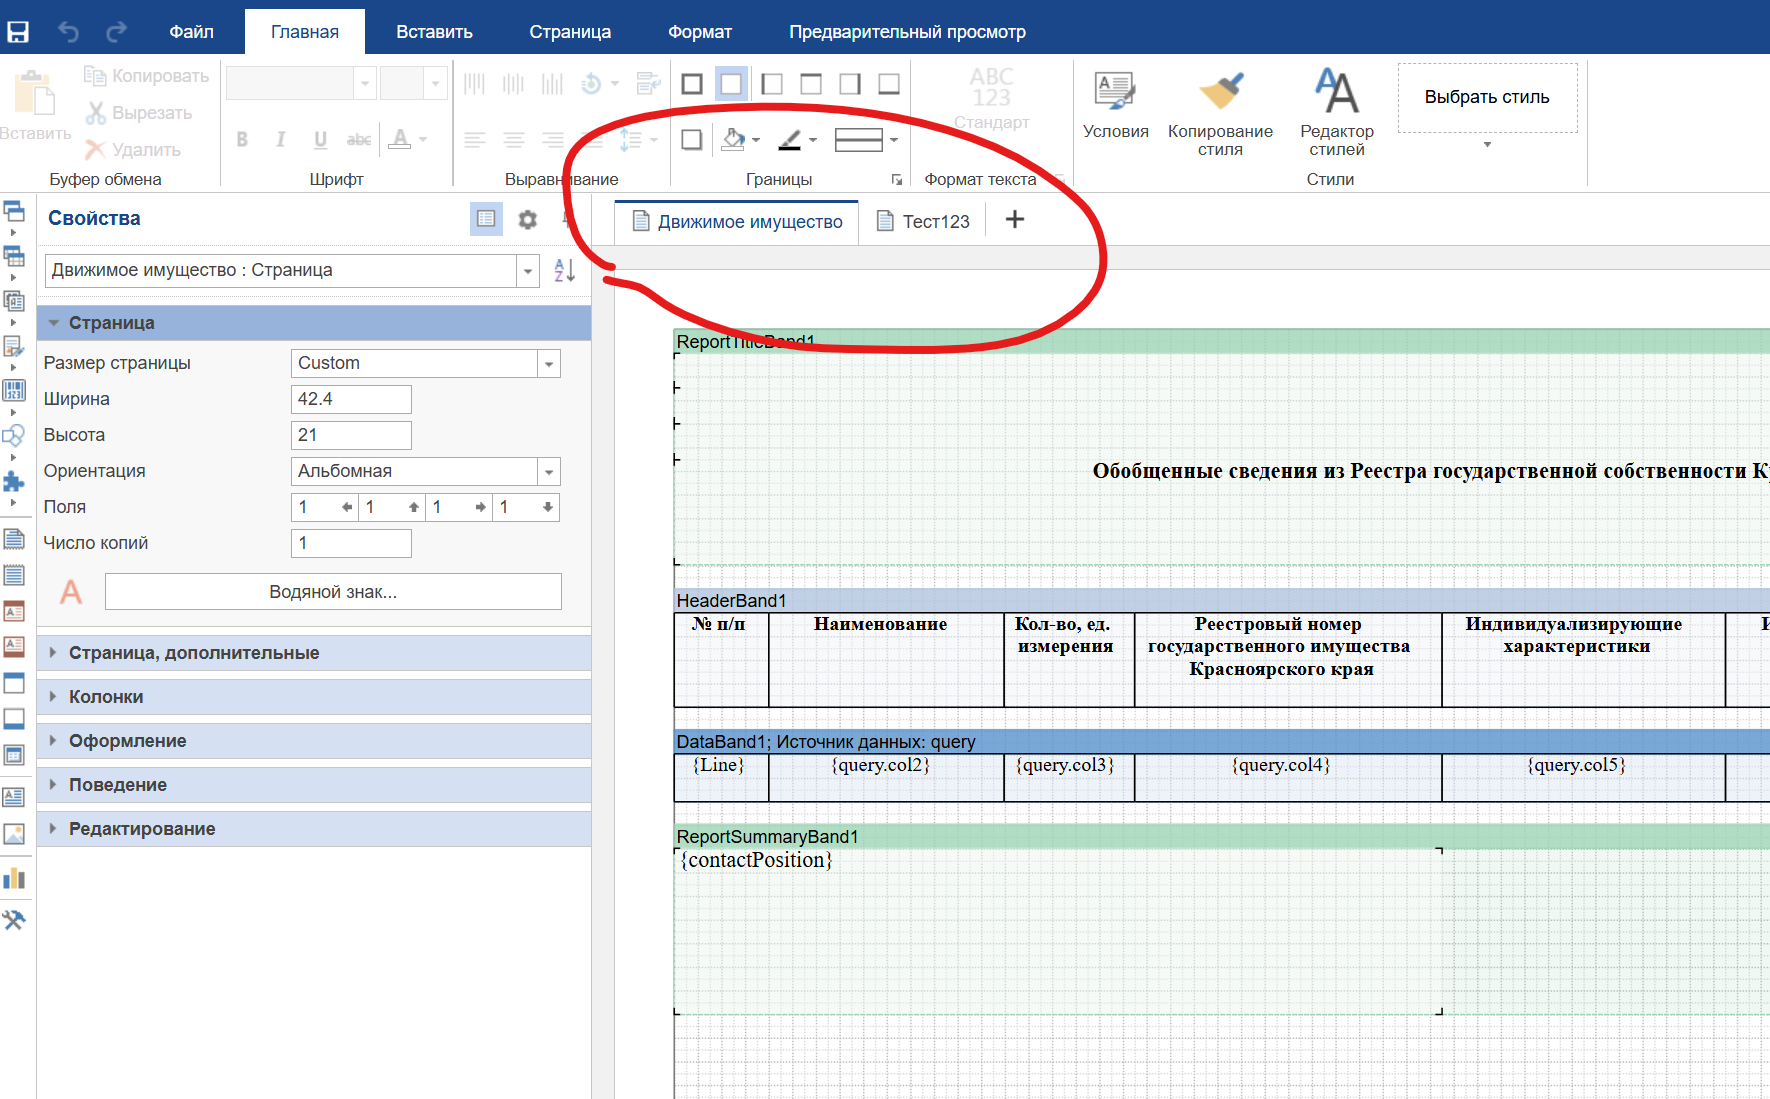Open the puzzle-piece add-ons category
Viewport: 1770px width, 1099px height.
point(14,482)
